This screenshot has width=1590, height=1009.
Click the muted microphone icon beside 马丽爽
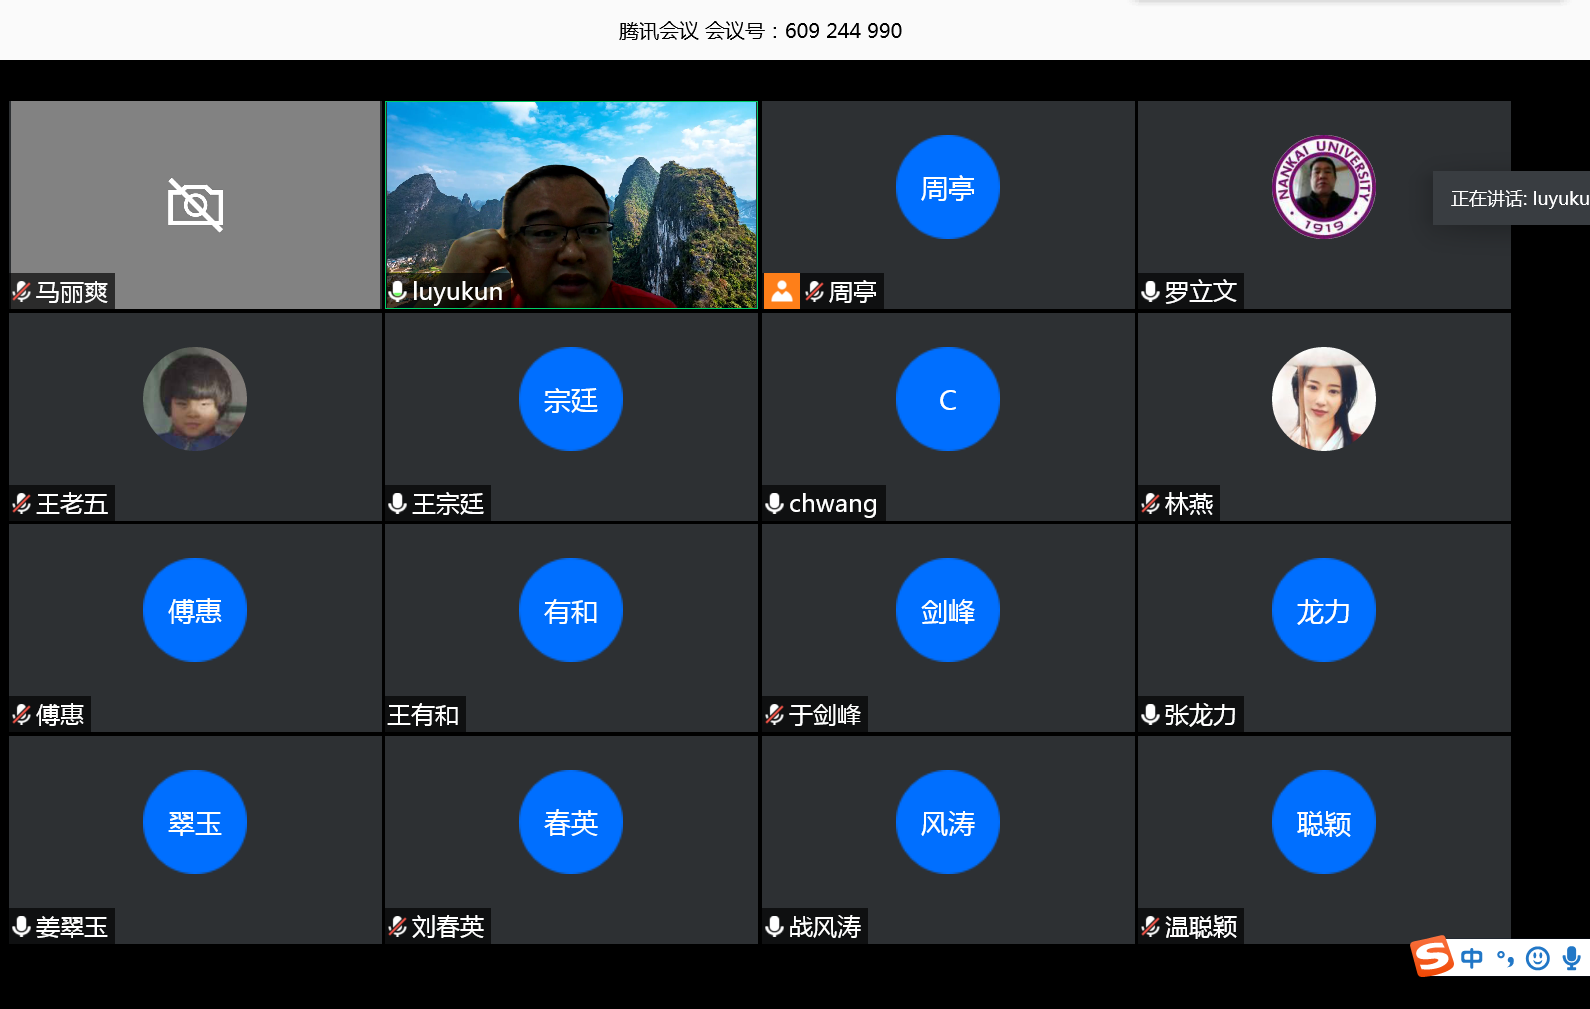point(22,292)
